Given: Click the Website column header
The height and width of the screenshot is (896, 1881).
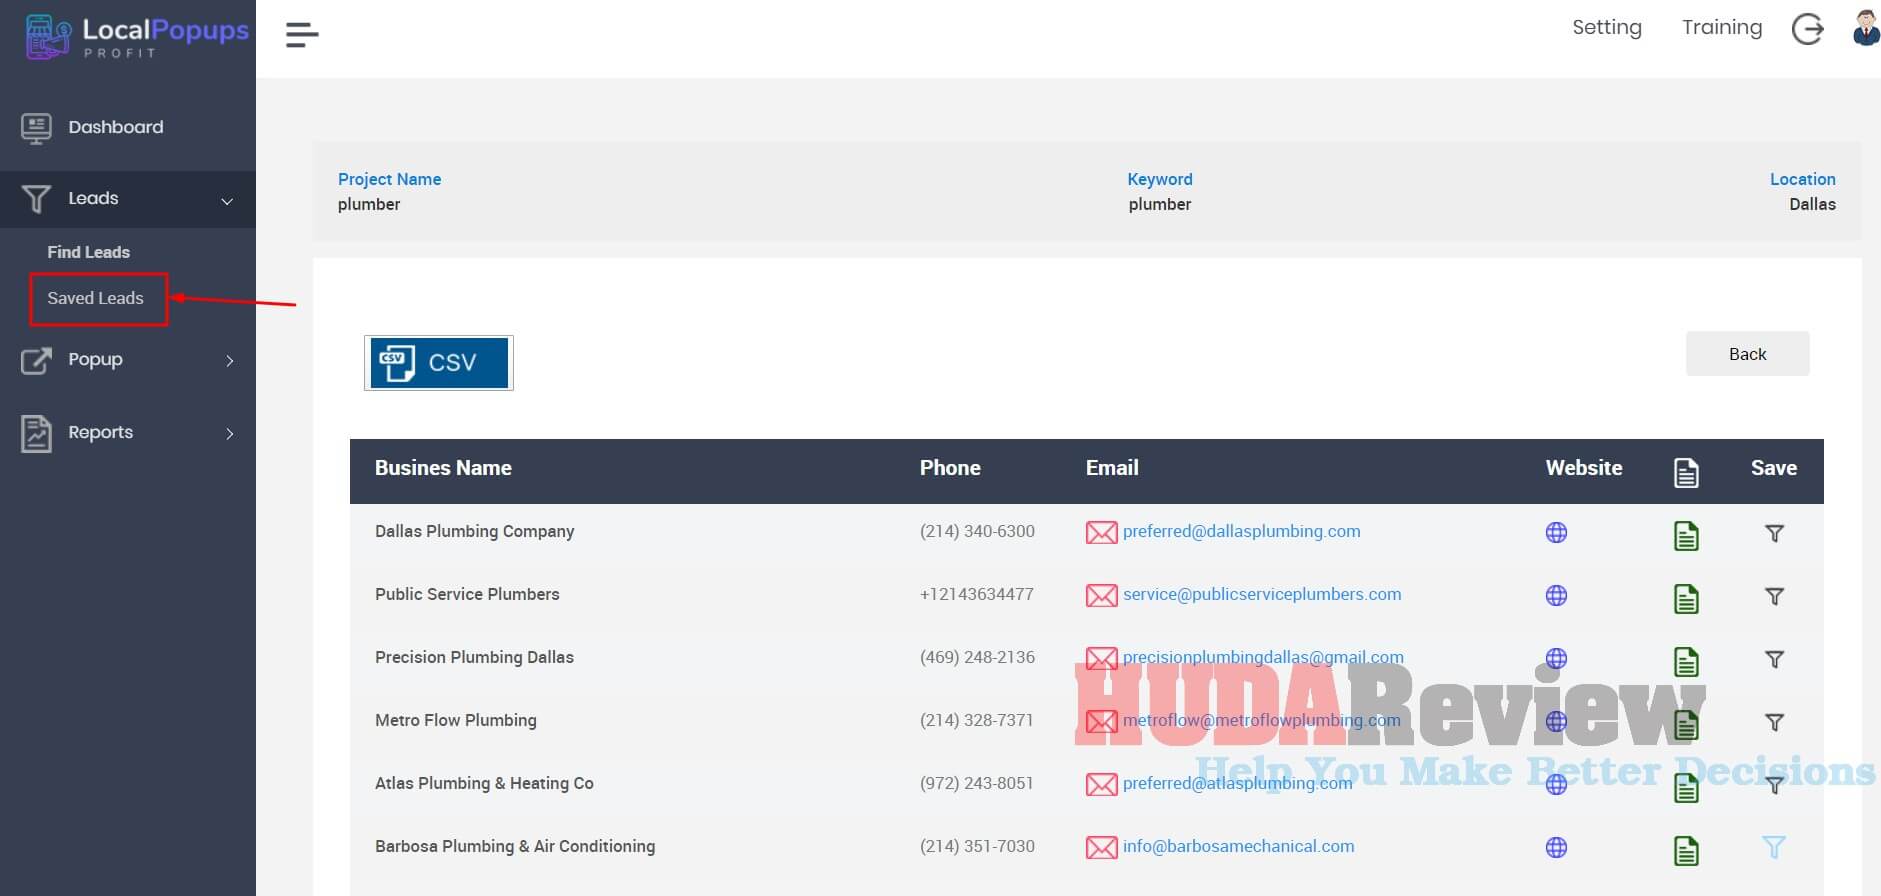Looking at the screenshot, I should point(1584,468).
